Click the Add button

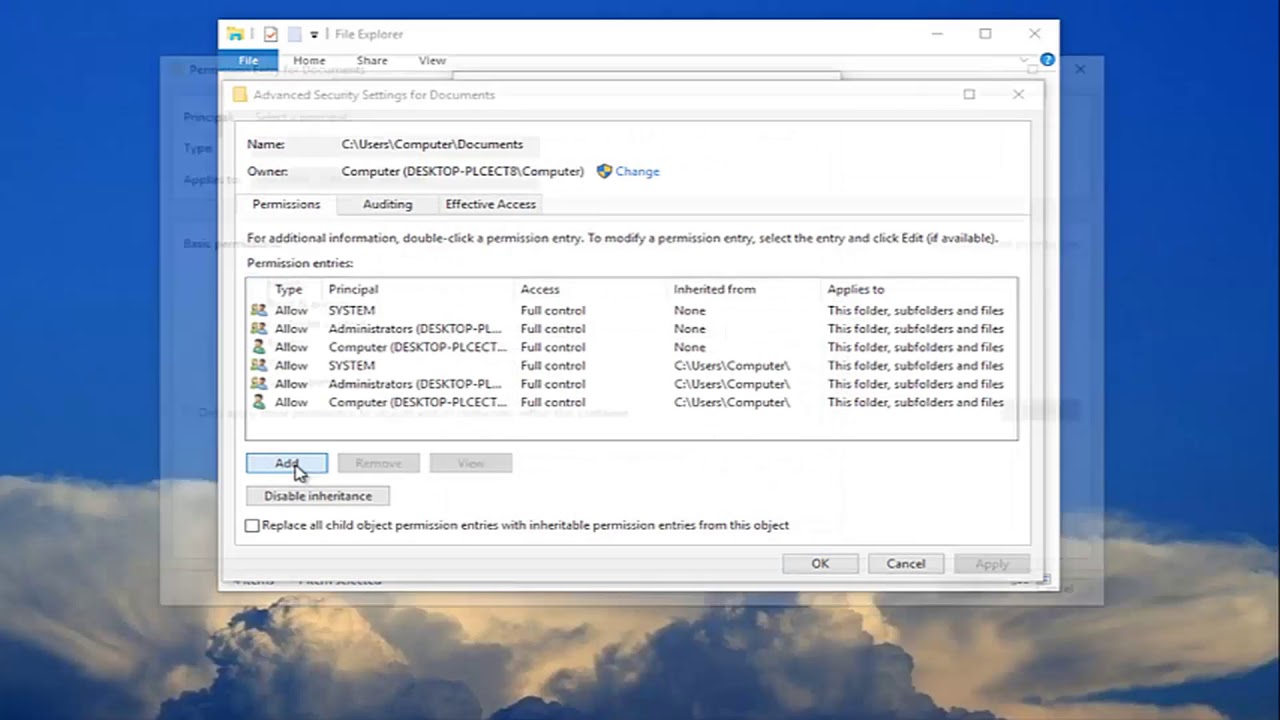287,463
